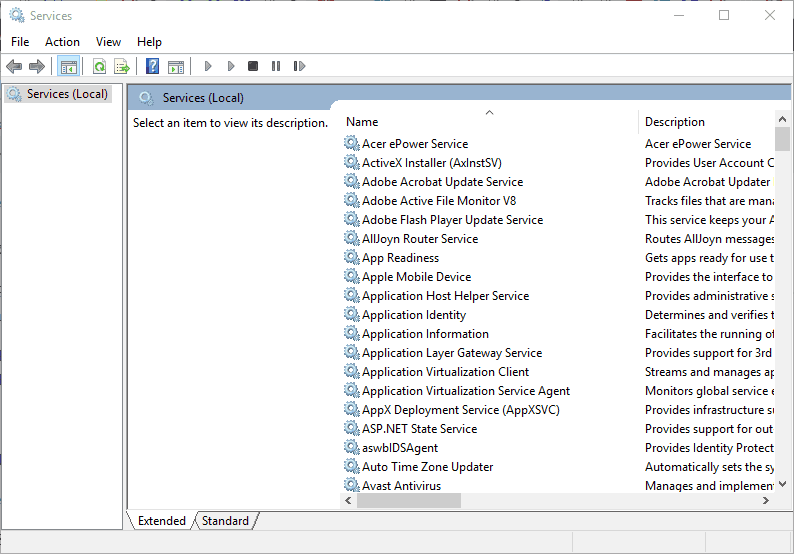Click the horizontal scrollbar right arrow
The image size is (794, 554).
tap(766, 500)
